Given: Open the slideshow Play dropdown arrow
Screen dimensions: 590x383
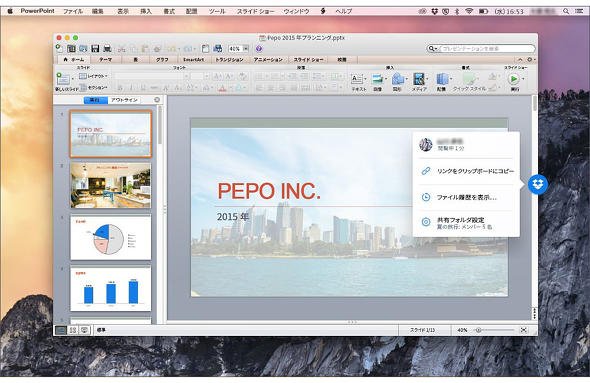Looking at the screenshot, I should coord(523,79).
